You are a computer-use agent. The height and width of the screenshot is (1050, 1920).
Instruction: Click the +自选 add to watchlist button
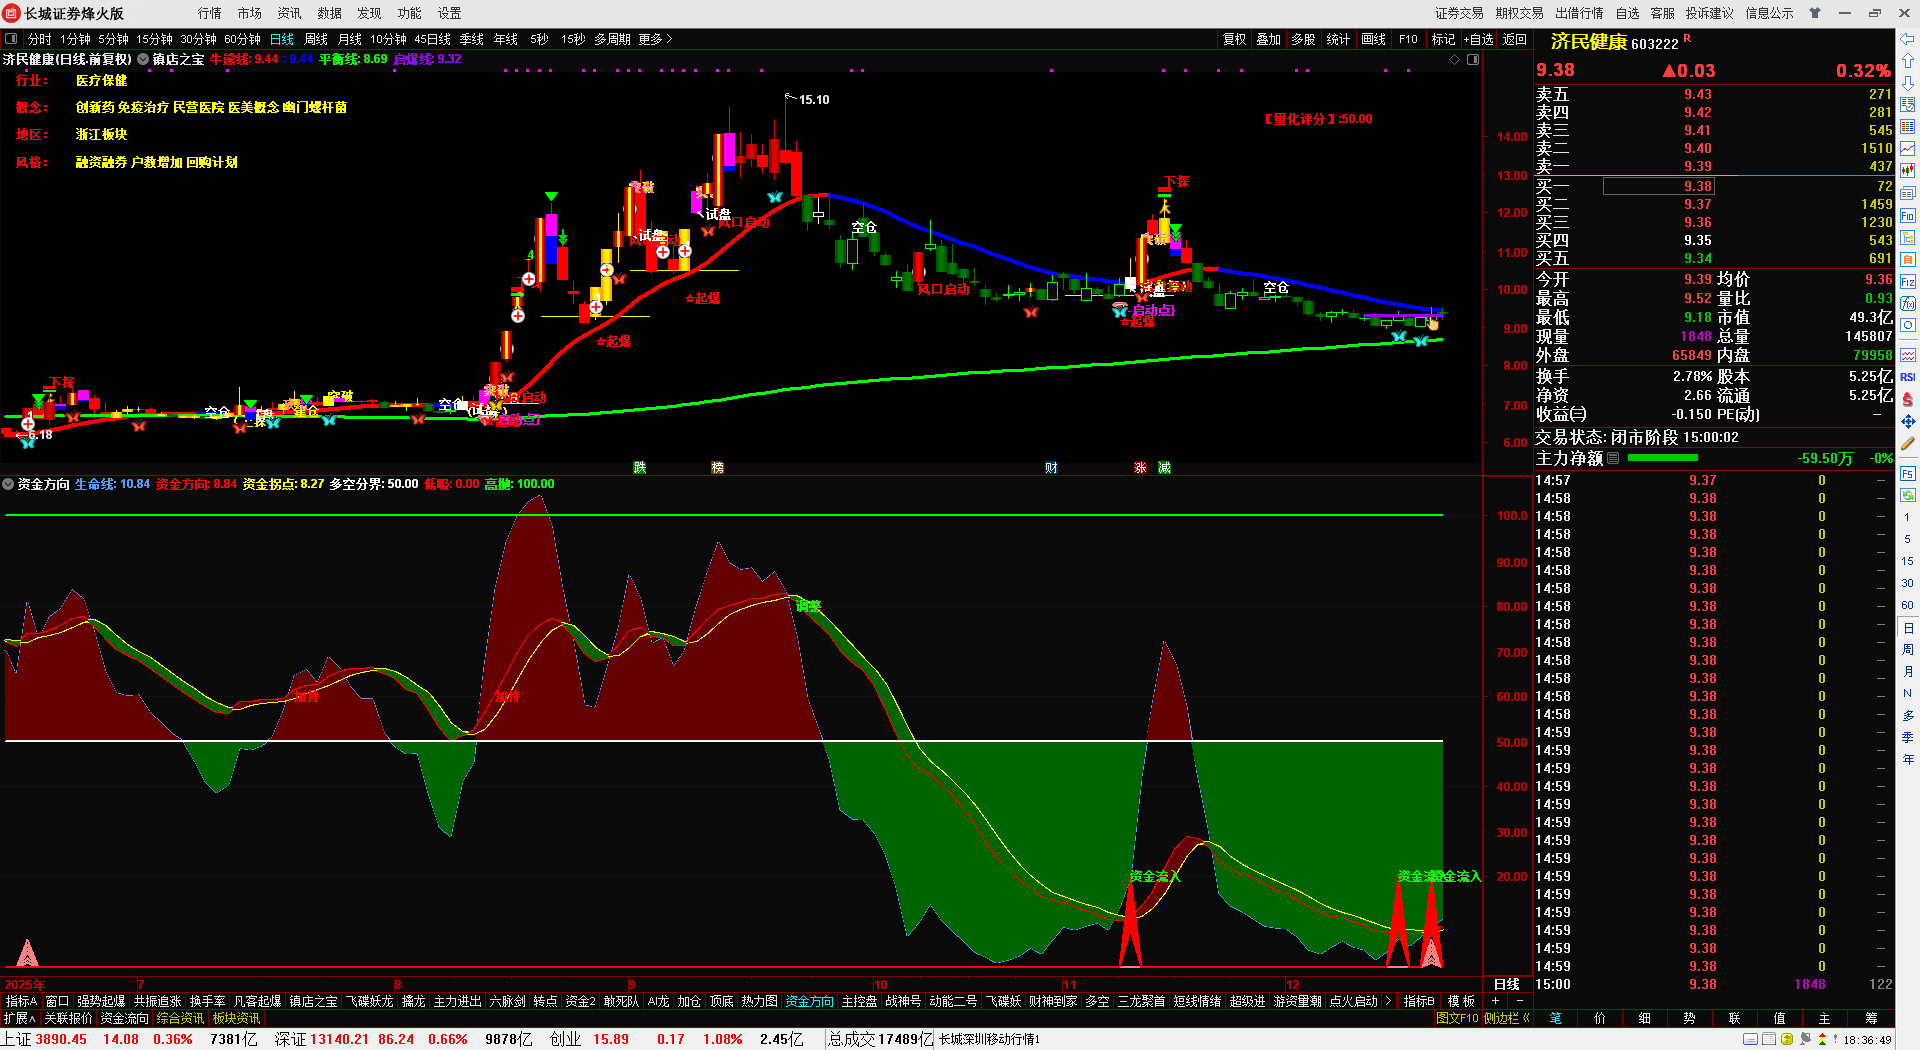(1478, 39)
